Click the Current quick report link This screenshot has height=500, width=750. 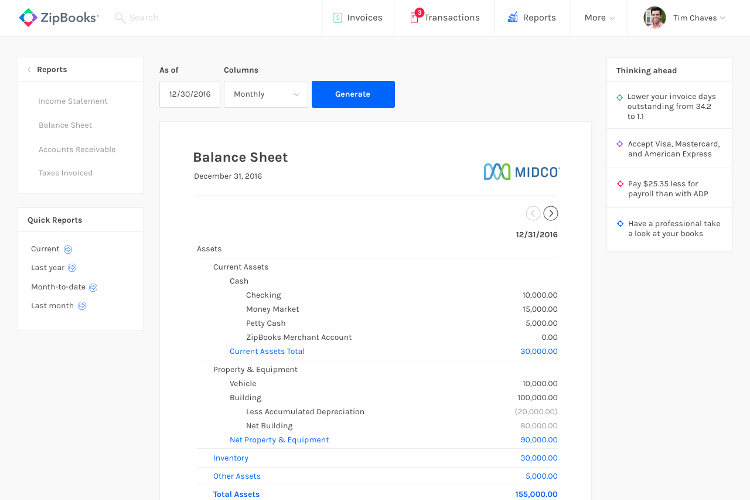[45, 249]
